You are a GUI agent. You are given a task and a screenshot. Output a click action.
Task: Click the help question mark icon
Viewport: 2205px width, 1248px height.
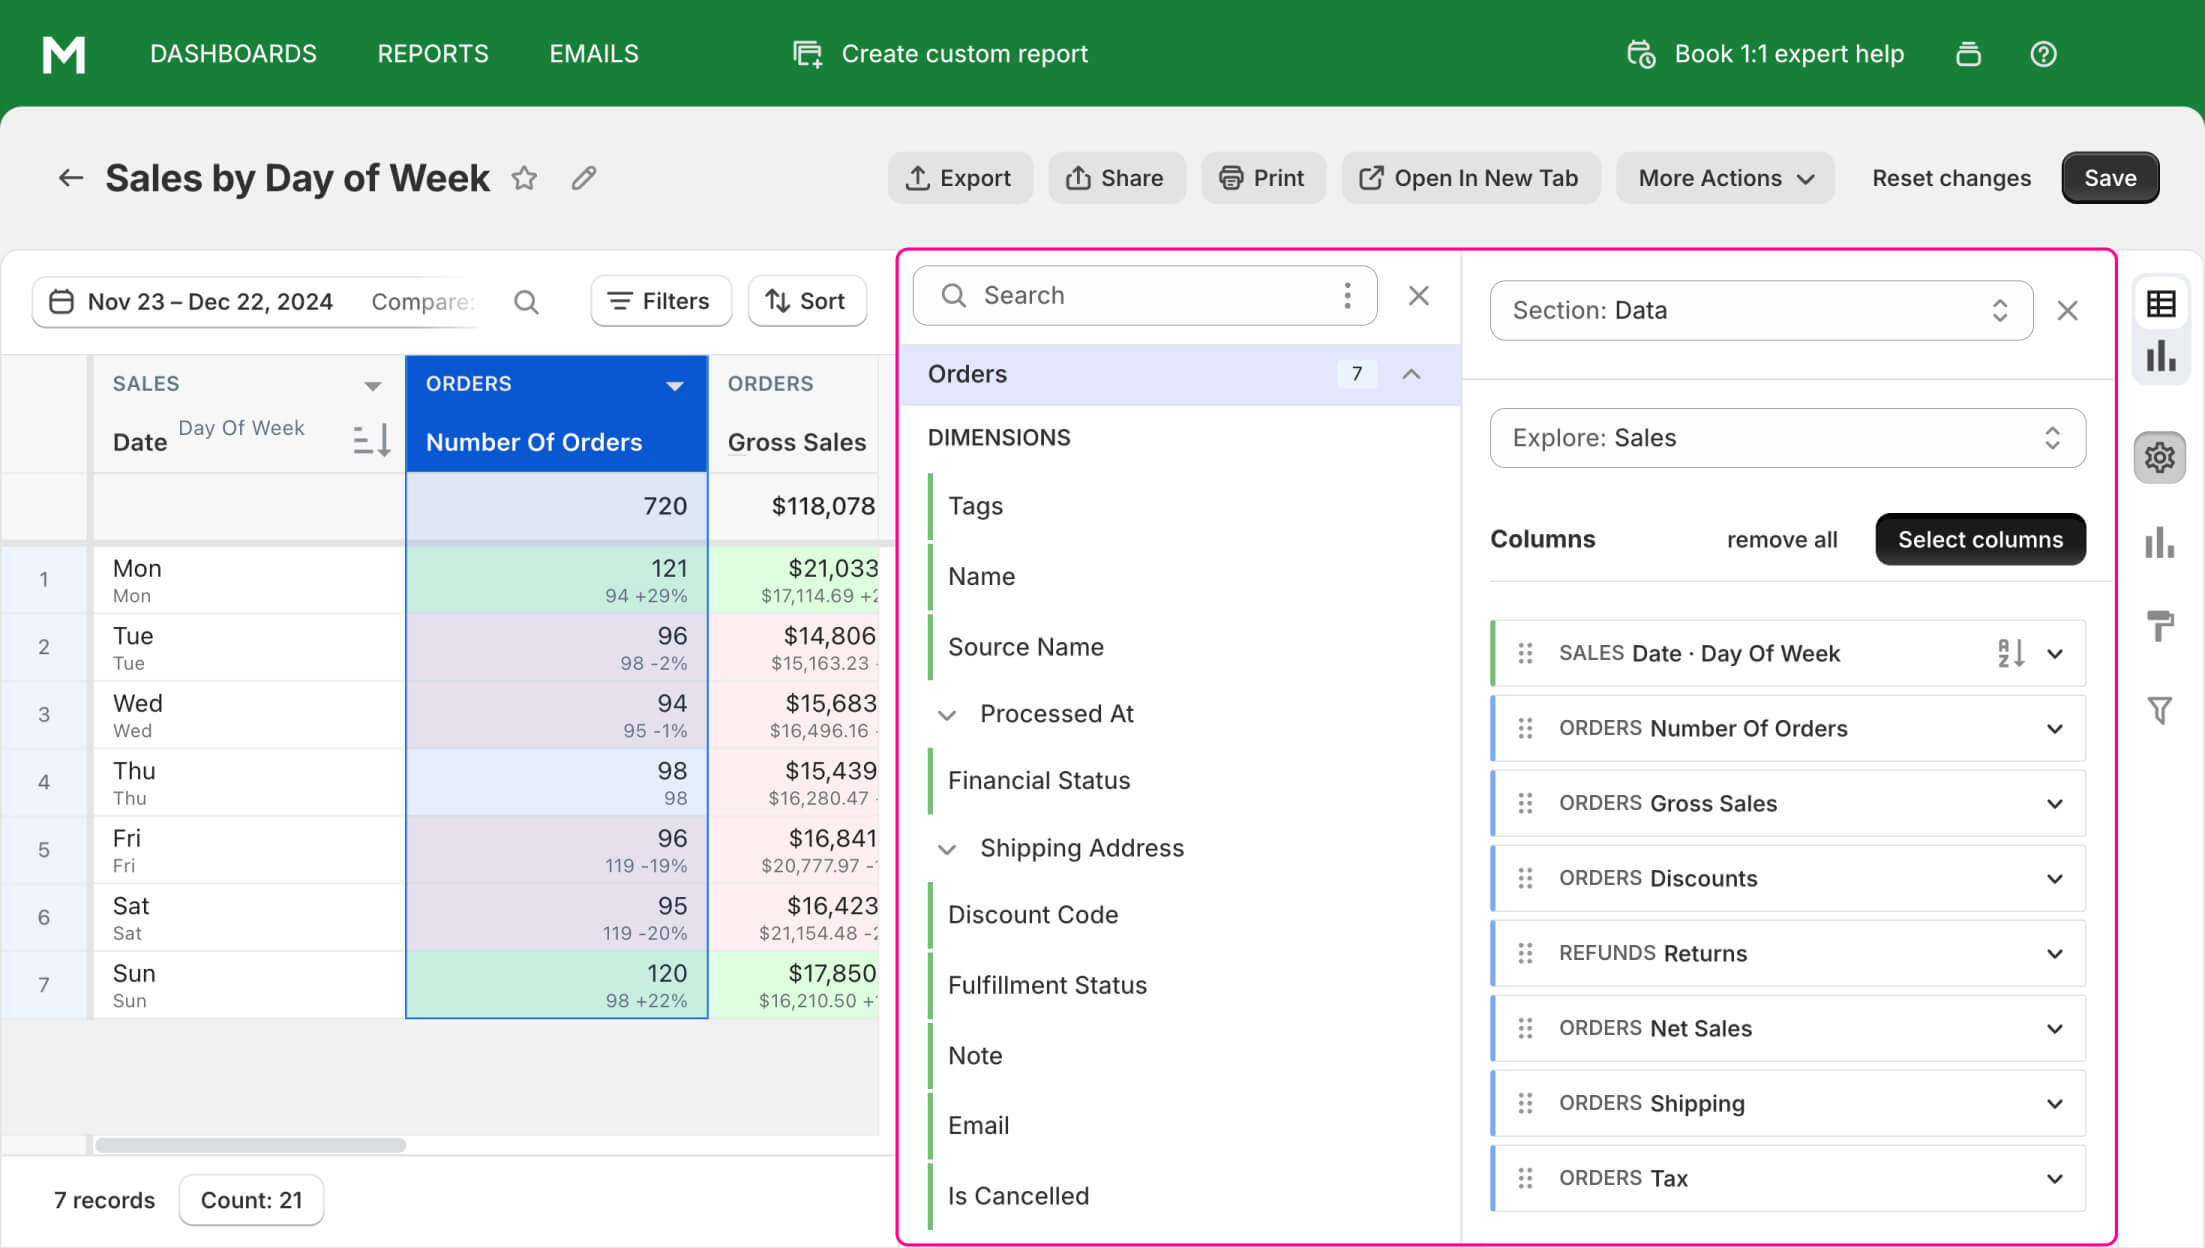[2043, 54]
